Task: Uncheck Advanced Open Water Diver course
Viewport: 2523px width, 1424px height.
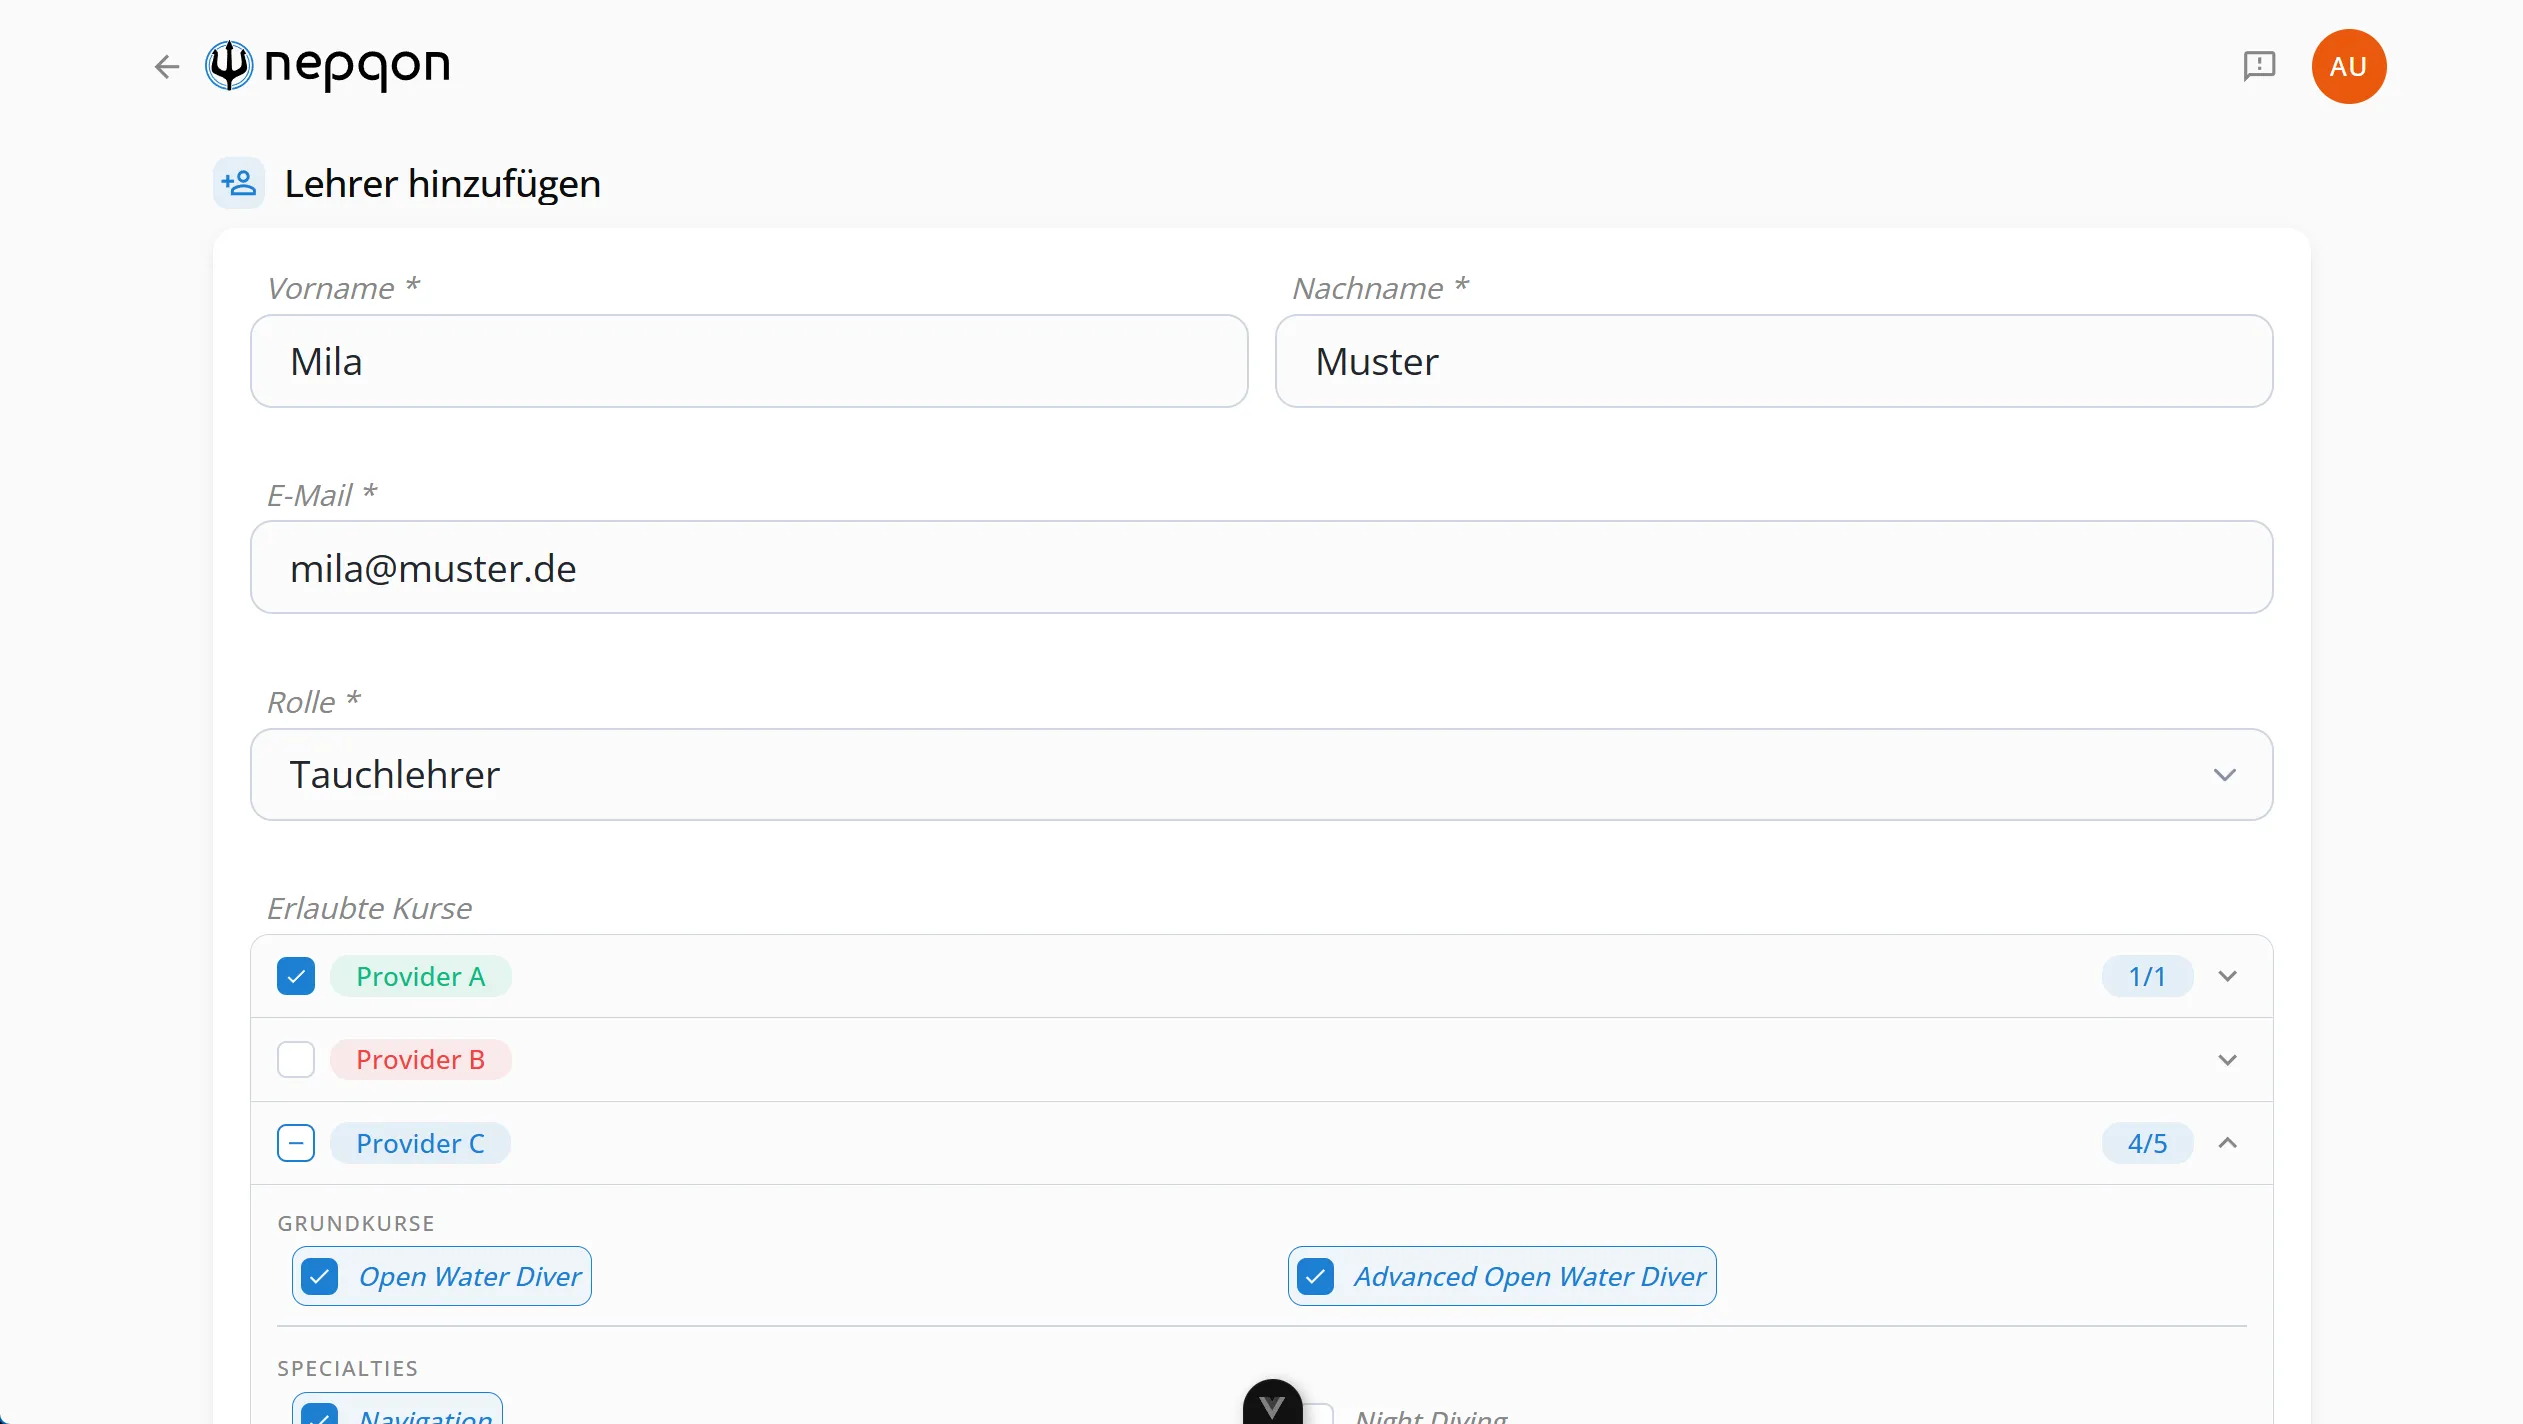Action: tap(1316, 1276)
